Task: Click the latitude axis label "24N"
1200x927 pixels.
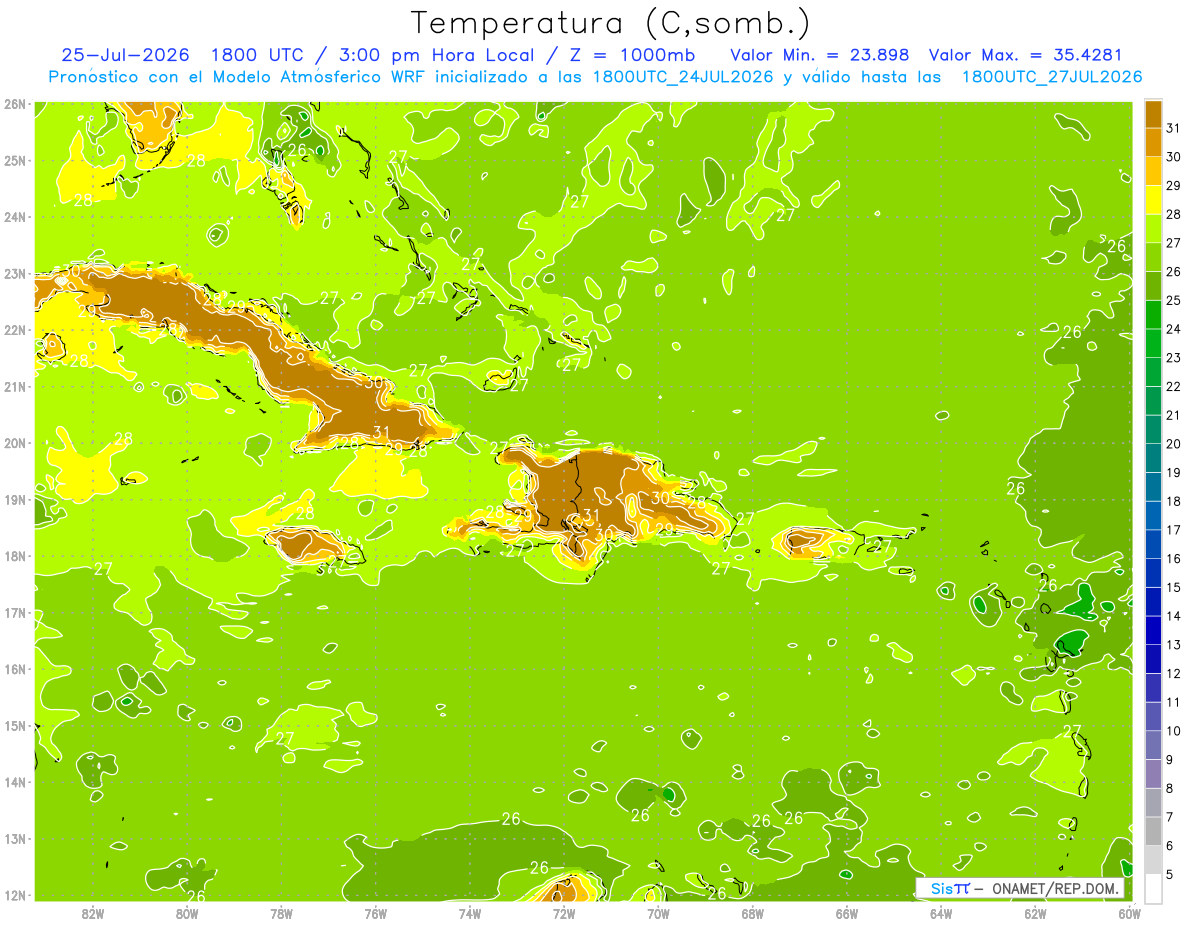Action: point(14,217)
